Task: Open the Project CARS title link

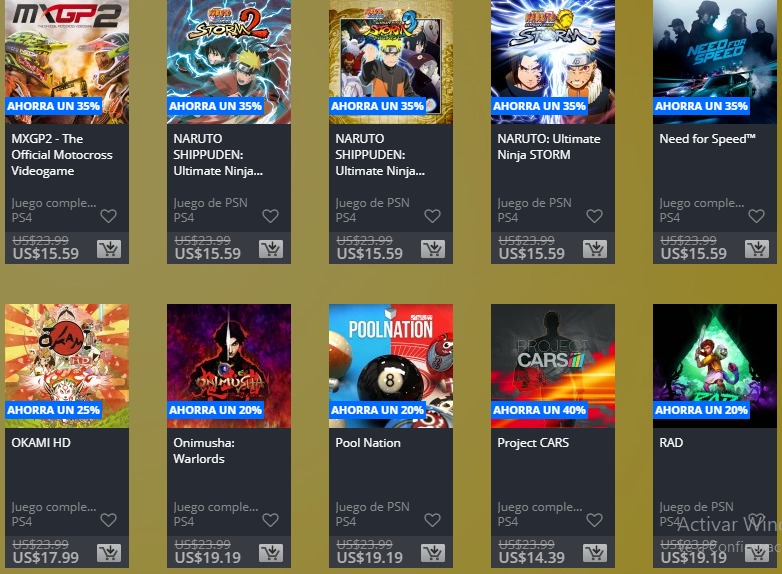Action: (x=533, y=443)
